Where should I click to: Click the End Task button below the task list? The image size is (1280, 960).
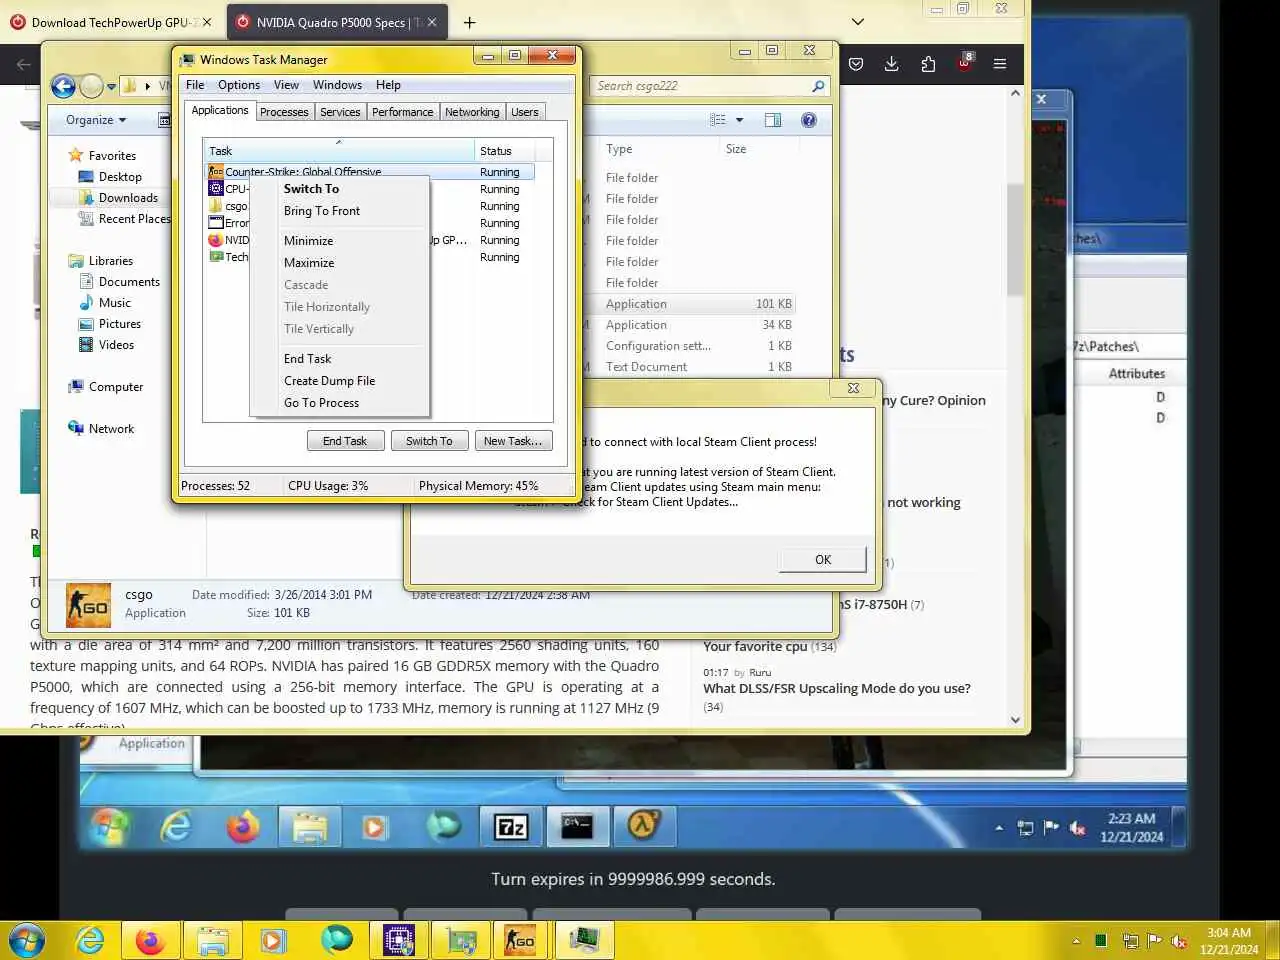tap(344, 441)
